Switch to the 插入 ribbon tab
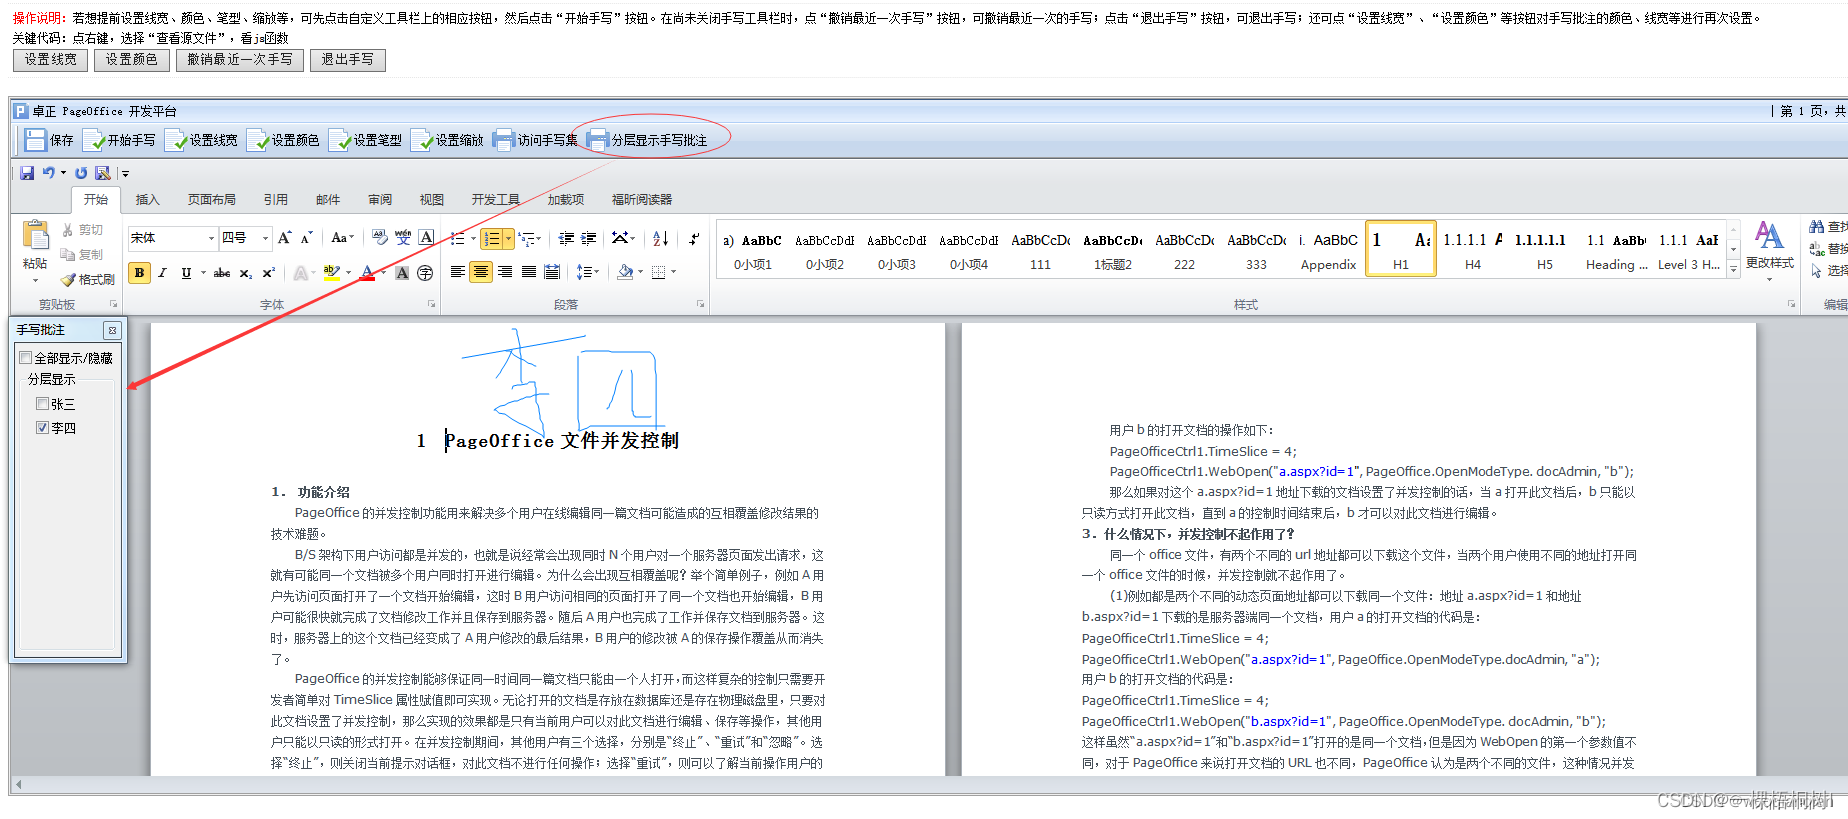 pyautogui.click(x=148, y=200)
